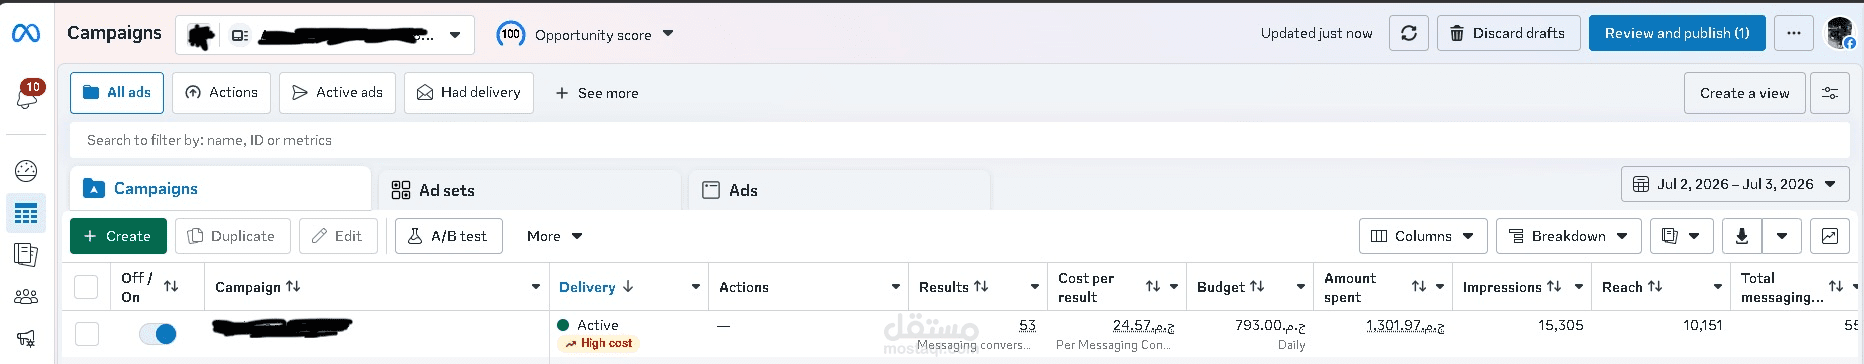Open the Breakdown dropdown

coord(1569,236)
